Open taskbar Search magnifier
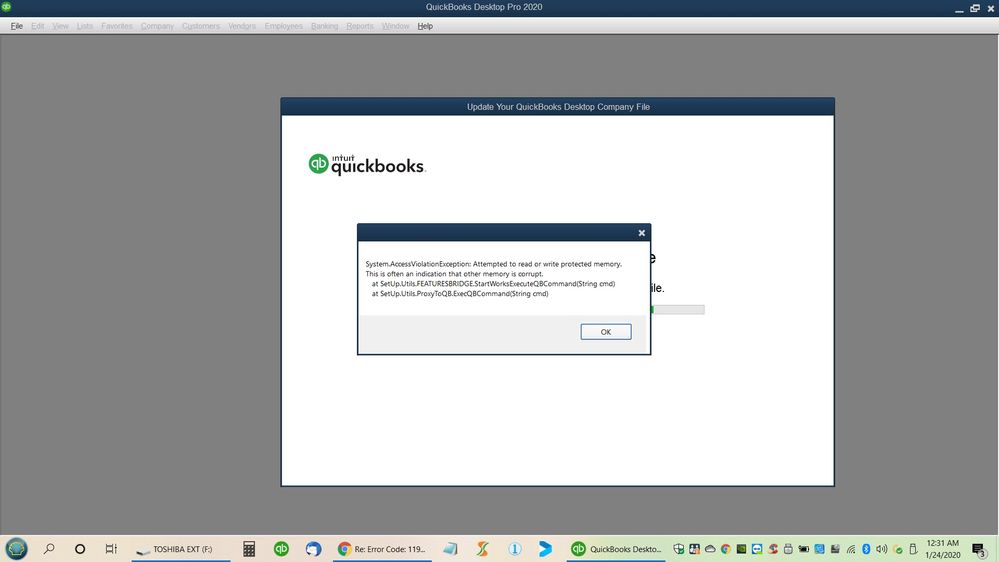 (49, 549)
